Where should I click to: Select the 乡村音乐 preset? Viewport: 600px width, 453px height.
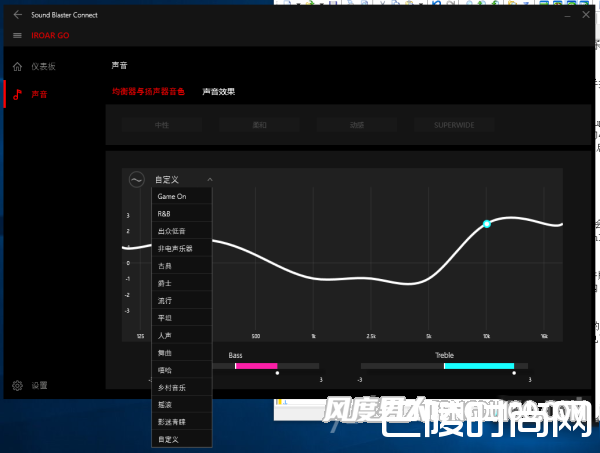pos(182,388)
